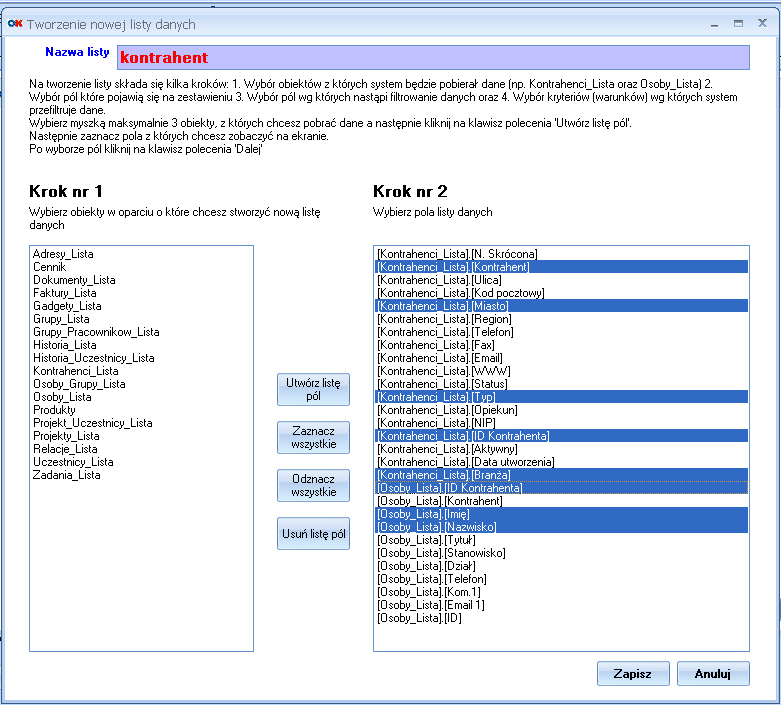
Task: Select Historia_Uczestnicy_Lista object
Action: (x=141, y=358)
